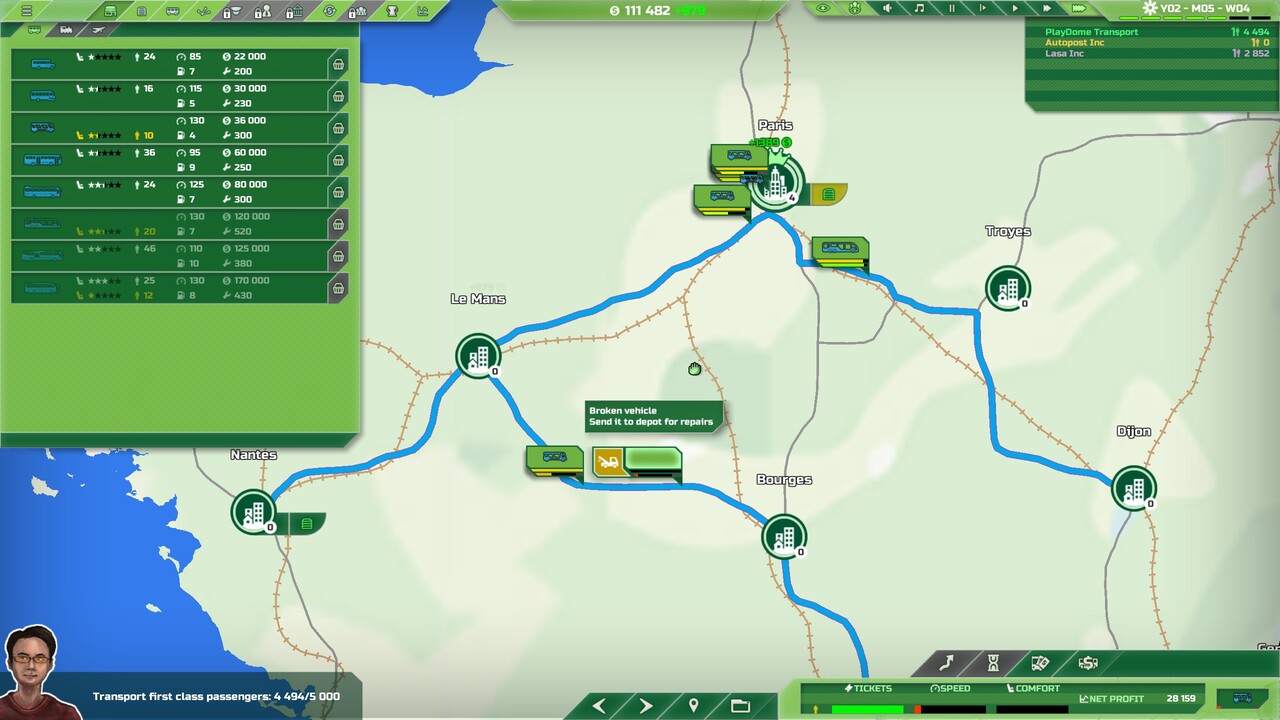The image size is (1280, 720).
Task: Go to previous vehicle arrow
Action: pyautogui.click(x=599, y=706)
